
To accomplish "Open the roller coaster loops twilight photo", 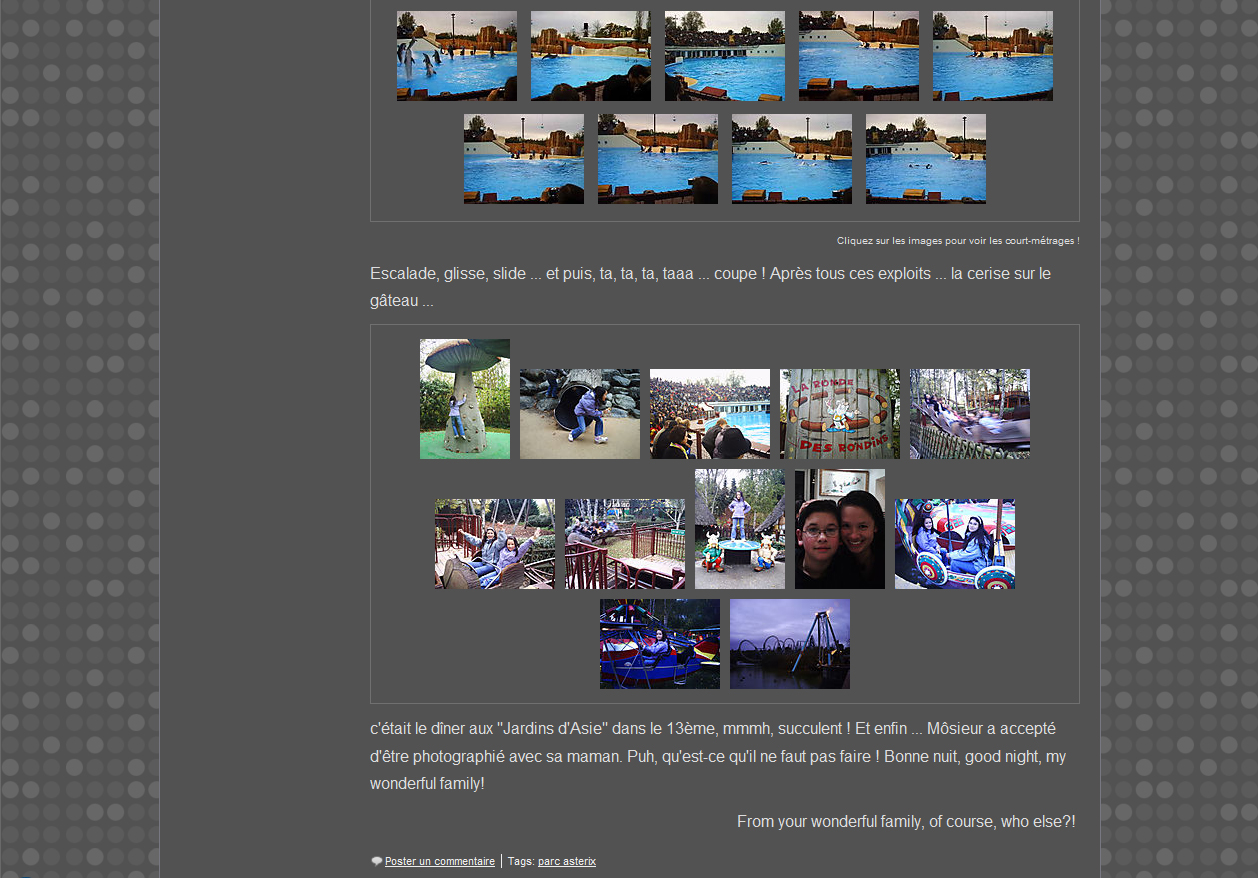I will pos(789,644).
